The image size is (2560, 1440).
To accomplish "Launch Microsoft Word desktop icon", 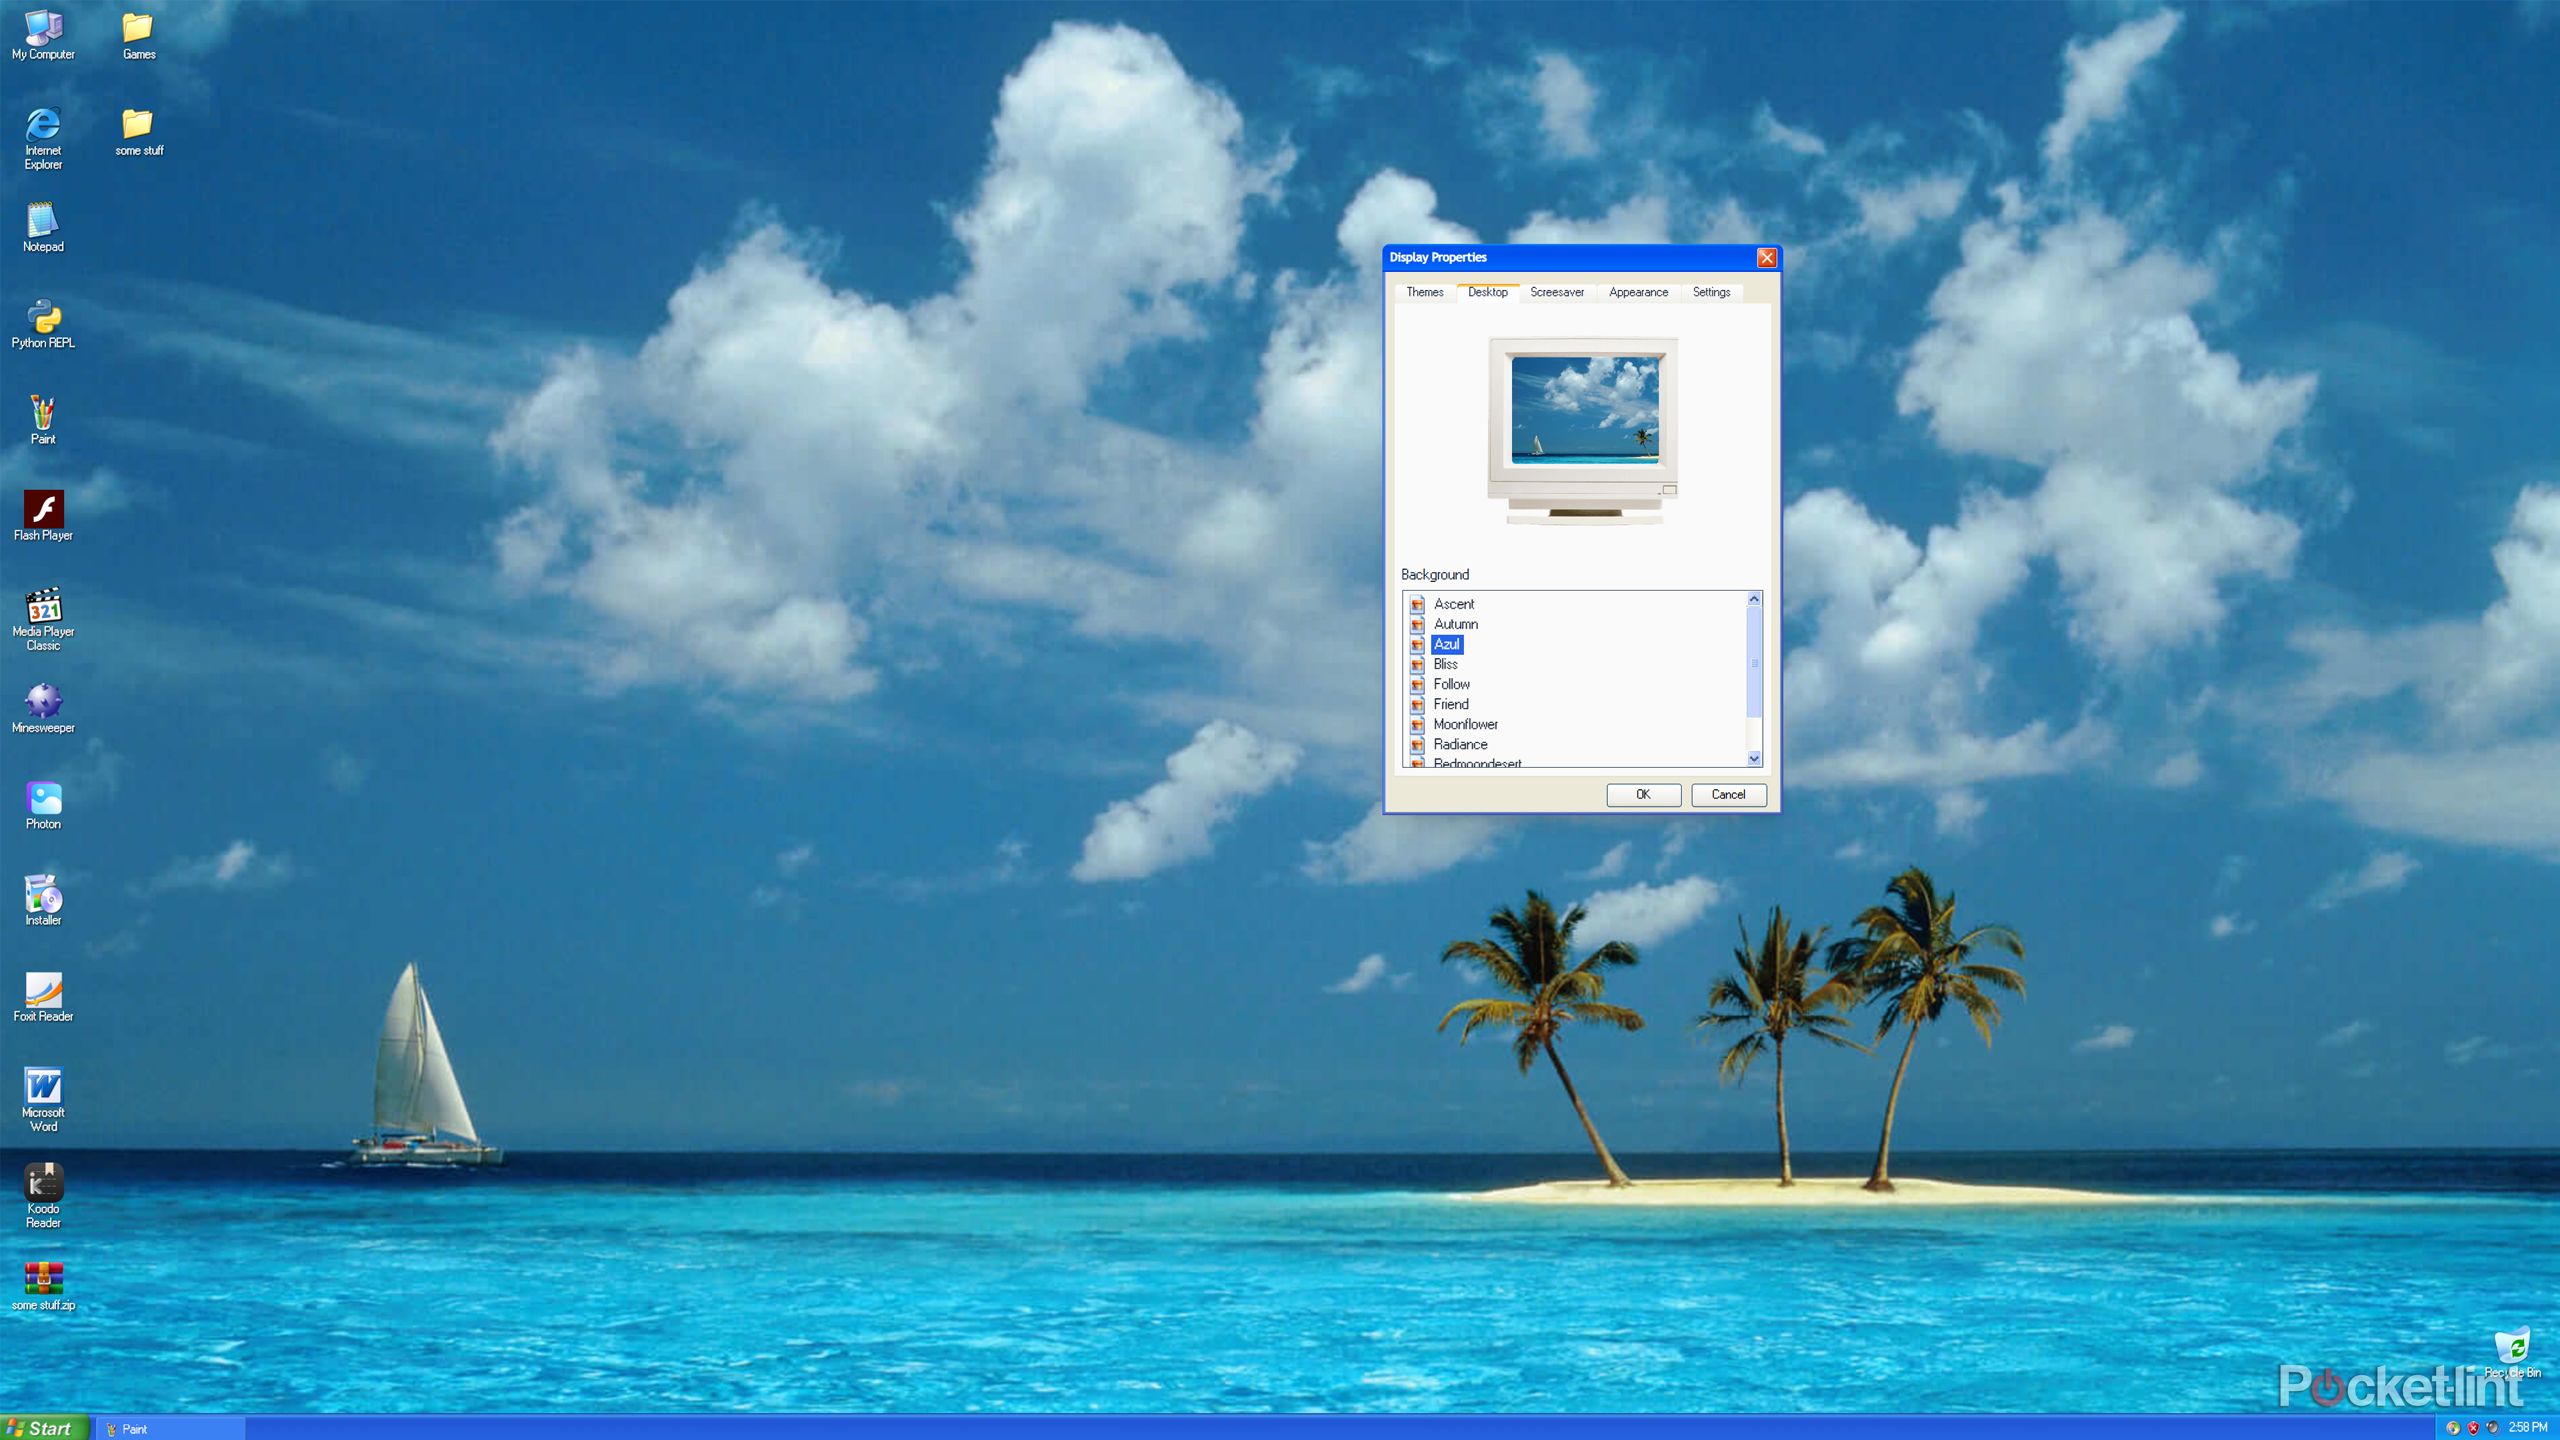I will tap(43, 1100).
